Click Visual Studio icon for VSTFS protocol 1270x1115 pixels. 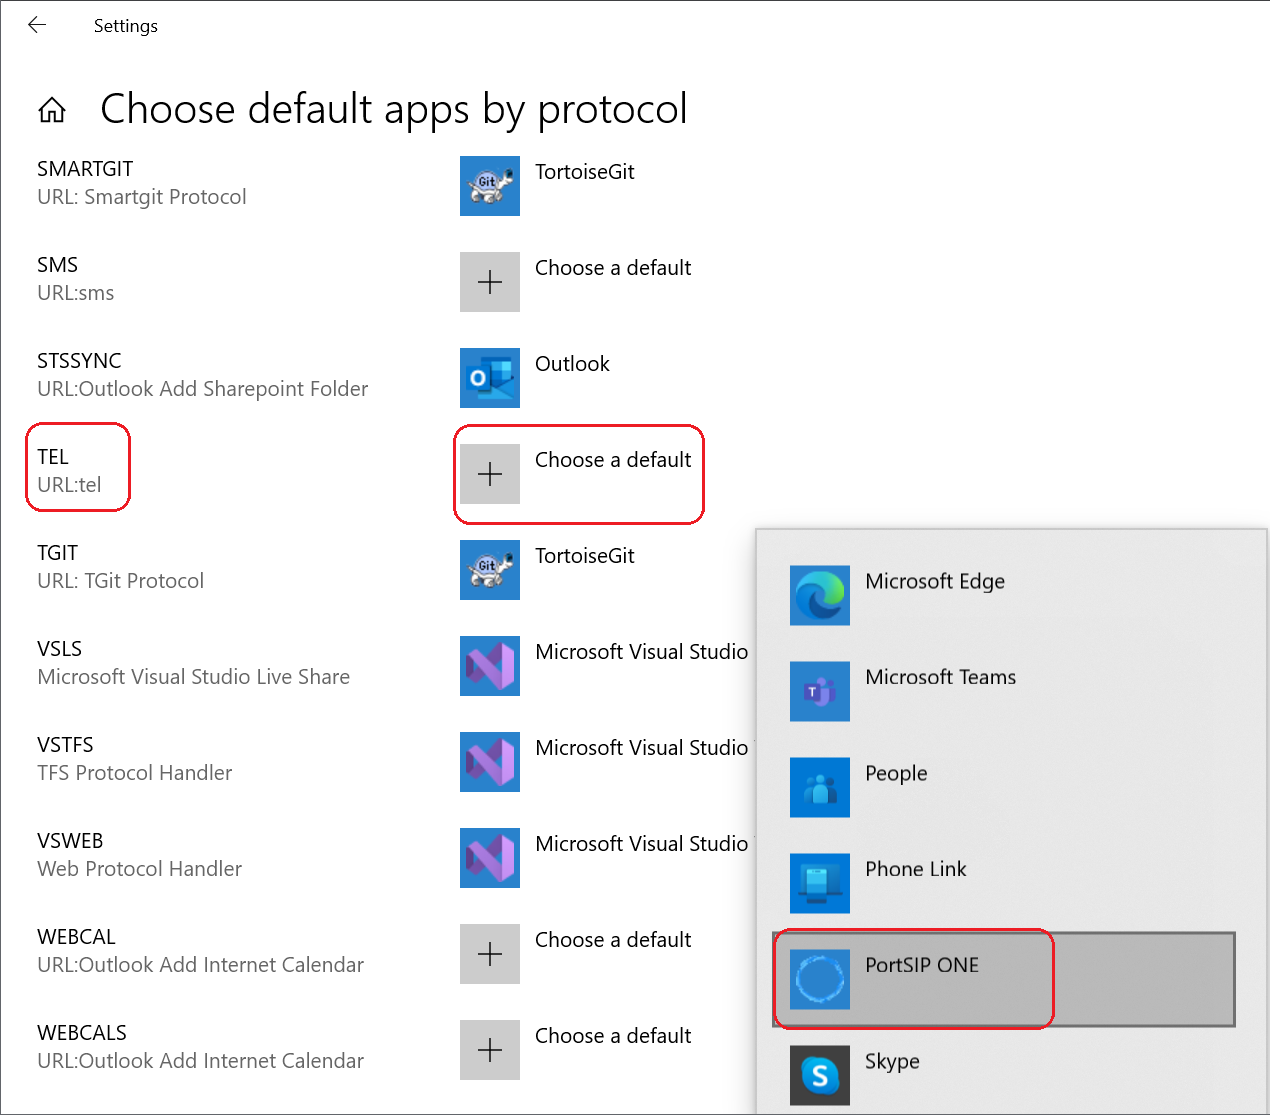490,762
